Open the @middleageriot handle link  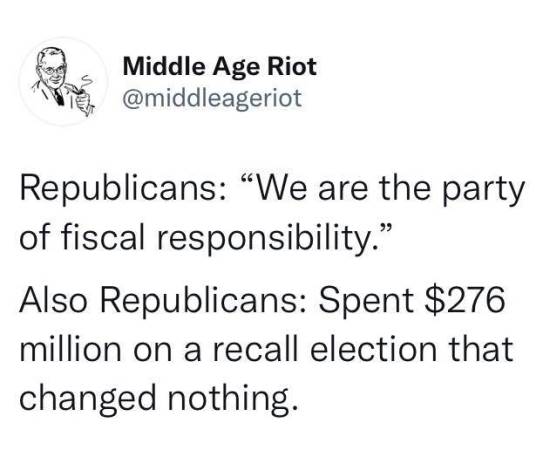[x=212, y=98]
